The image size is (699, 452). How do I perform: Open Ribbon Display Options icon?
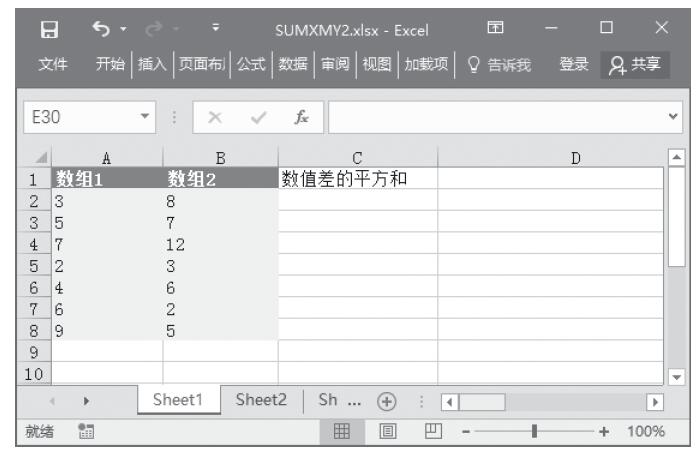tap(492, 21)
